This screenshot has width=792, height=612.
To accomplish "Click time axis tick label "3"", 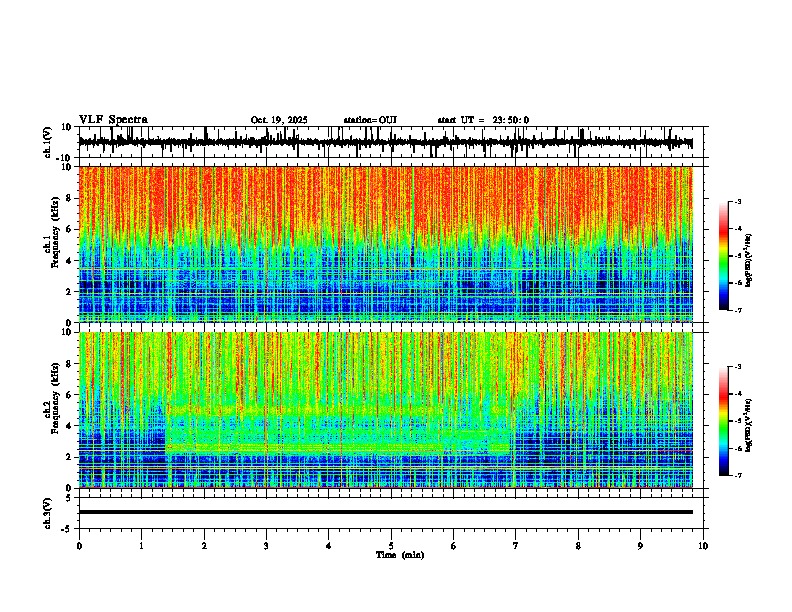I will 266,546.
